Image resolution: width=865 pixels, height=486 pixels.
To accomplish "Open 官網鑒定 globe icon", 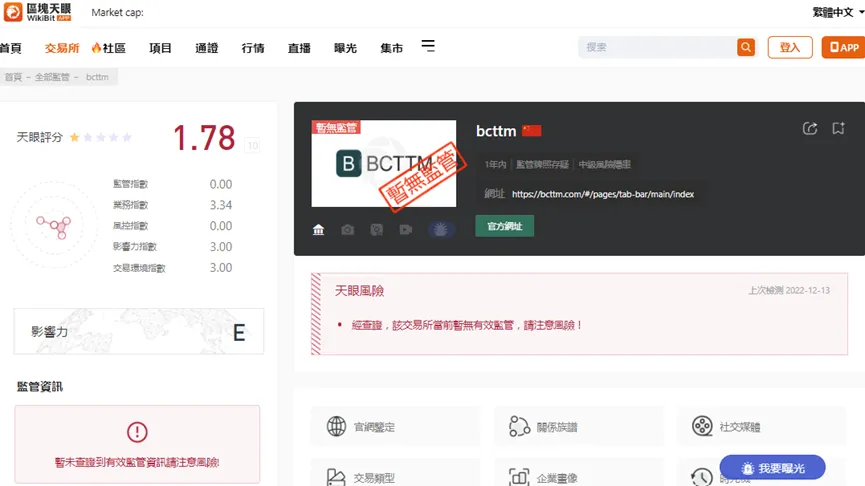I will [337, 426].
